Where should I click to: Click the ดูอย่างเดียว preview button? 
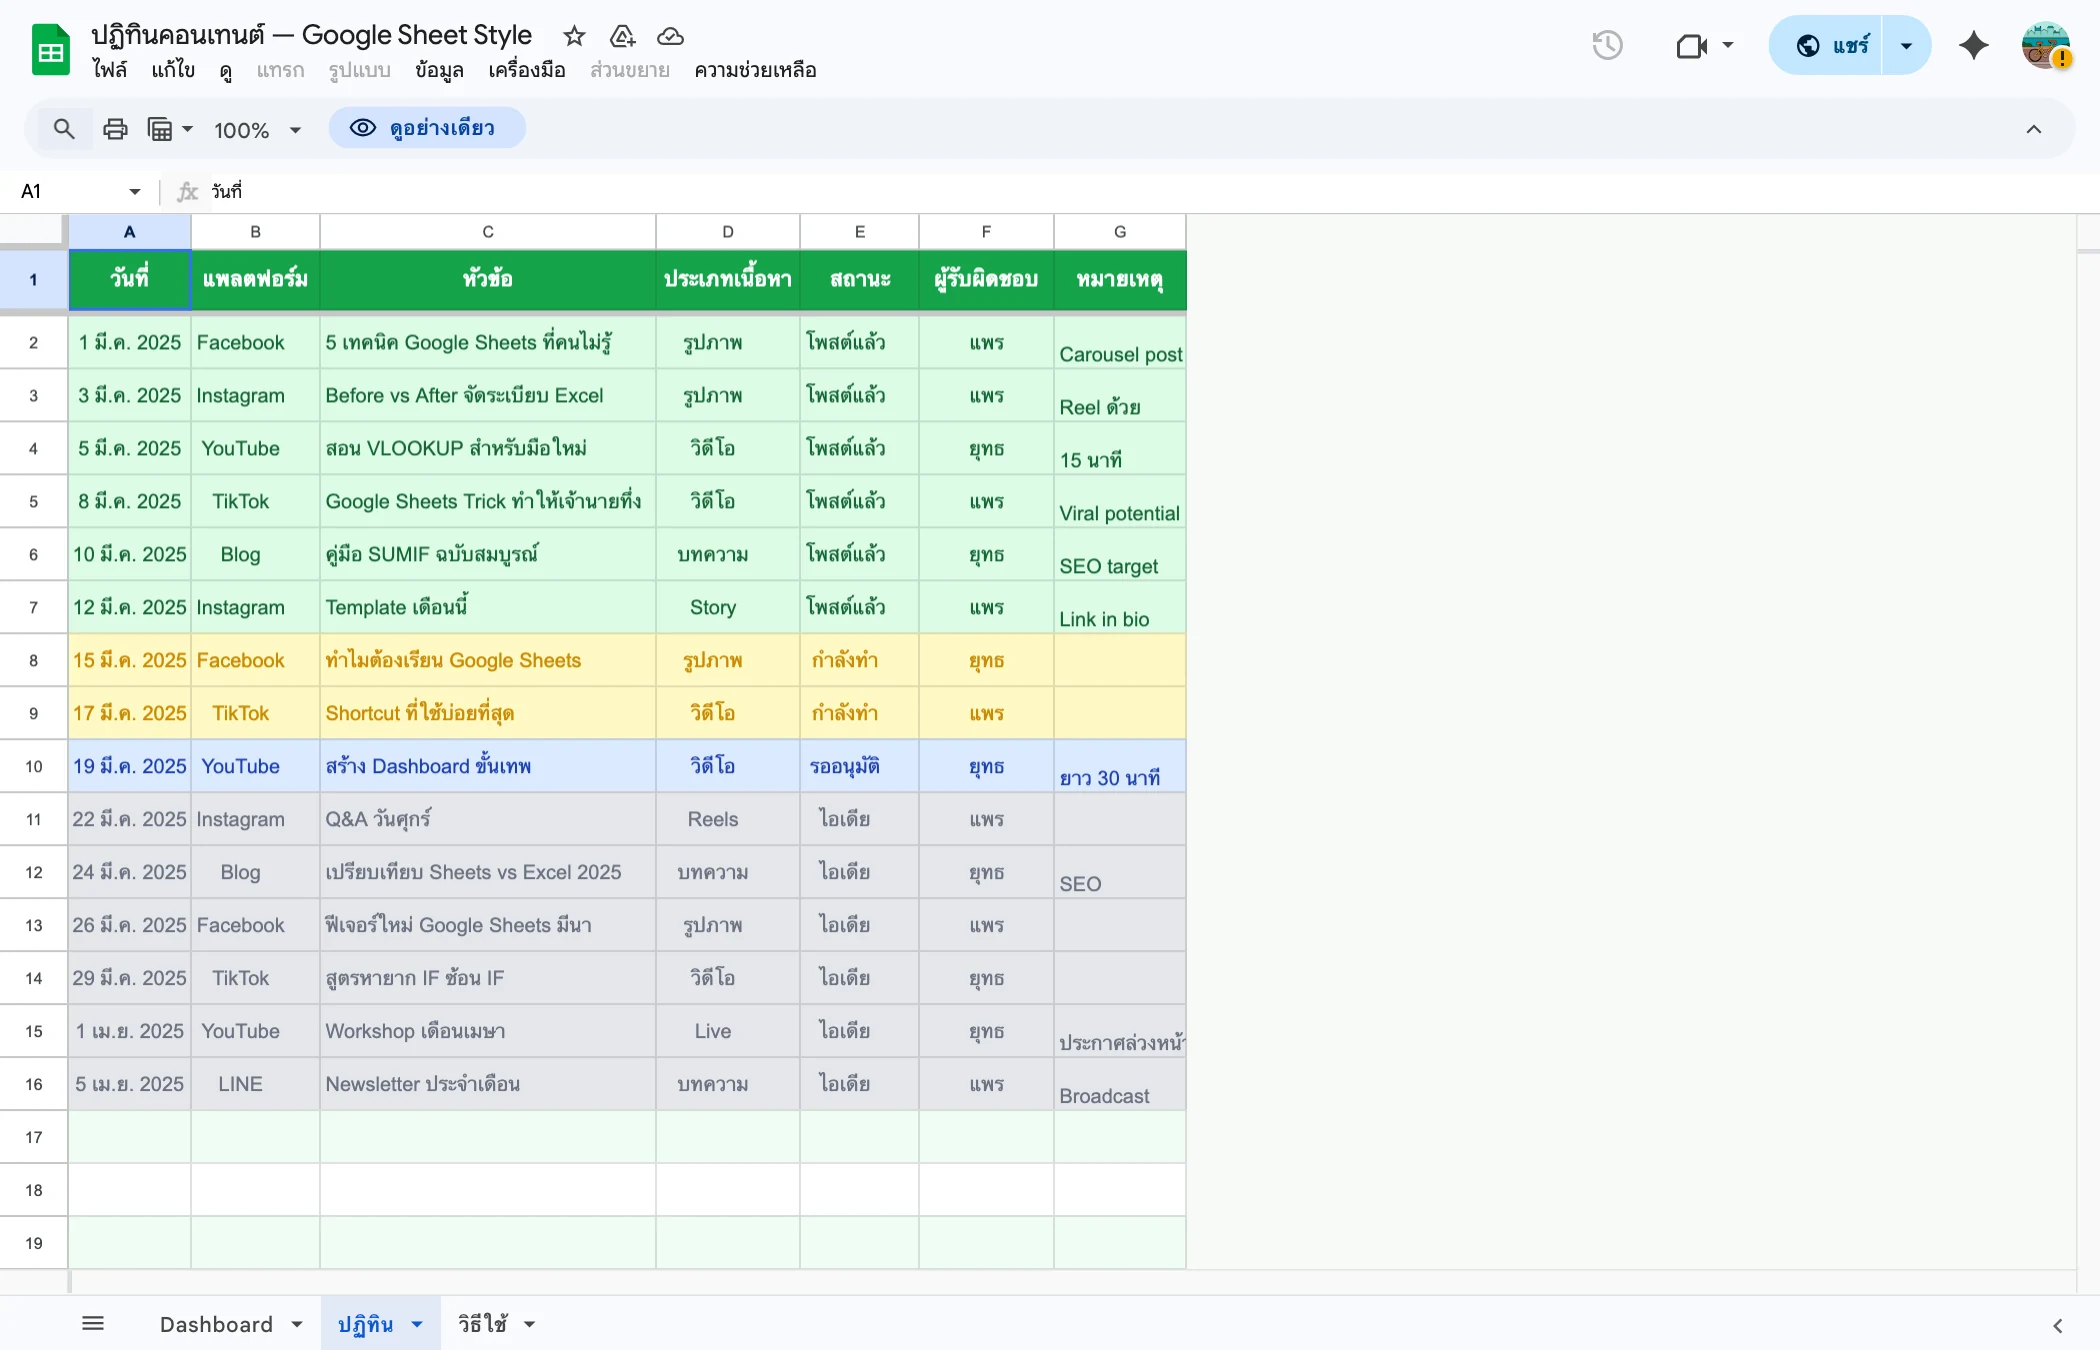[427, 128]
